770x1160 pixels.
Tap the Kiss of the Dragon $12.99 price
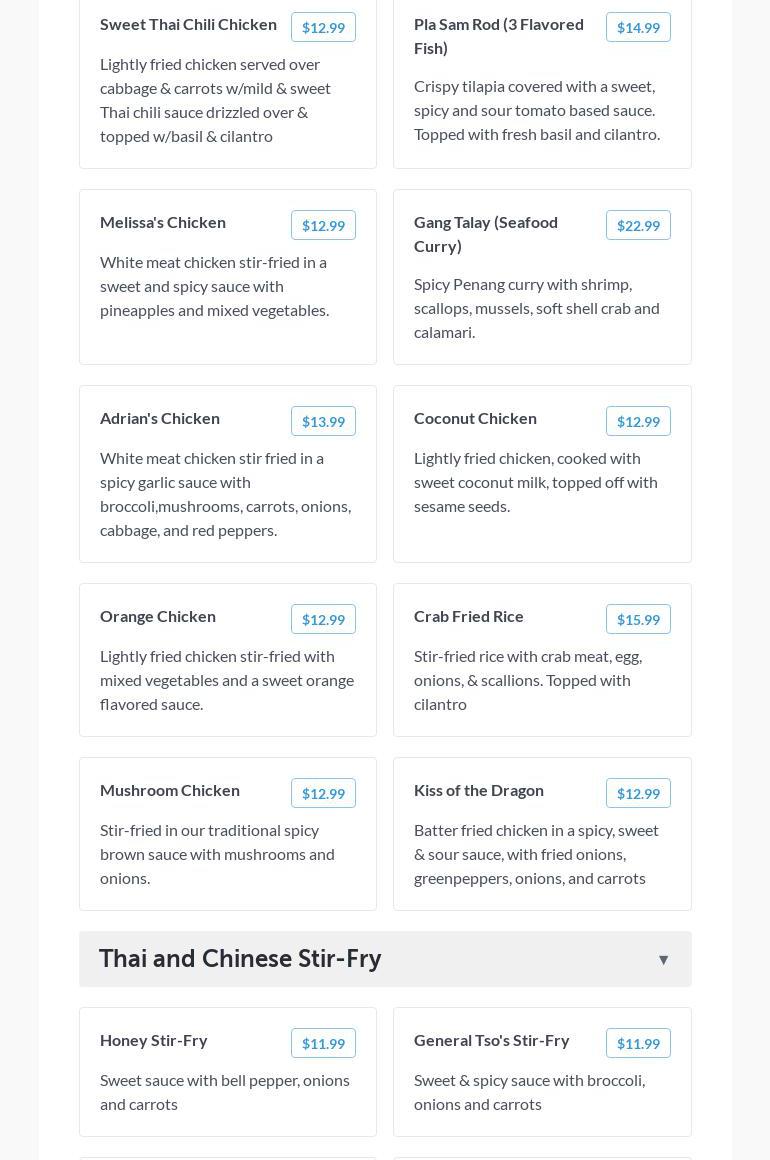[638, 794]
